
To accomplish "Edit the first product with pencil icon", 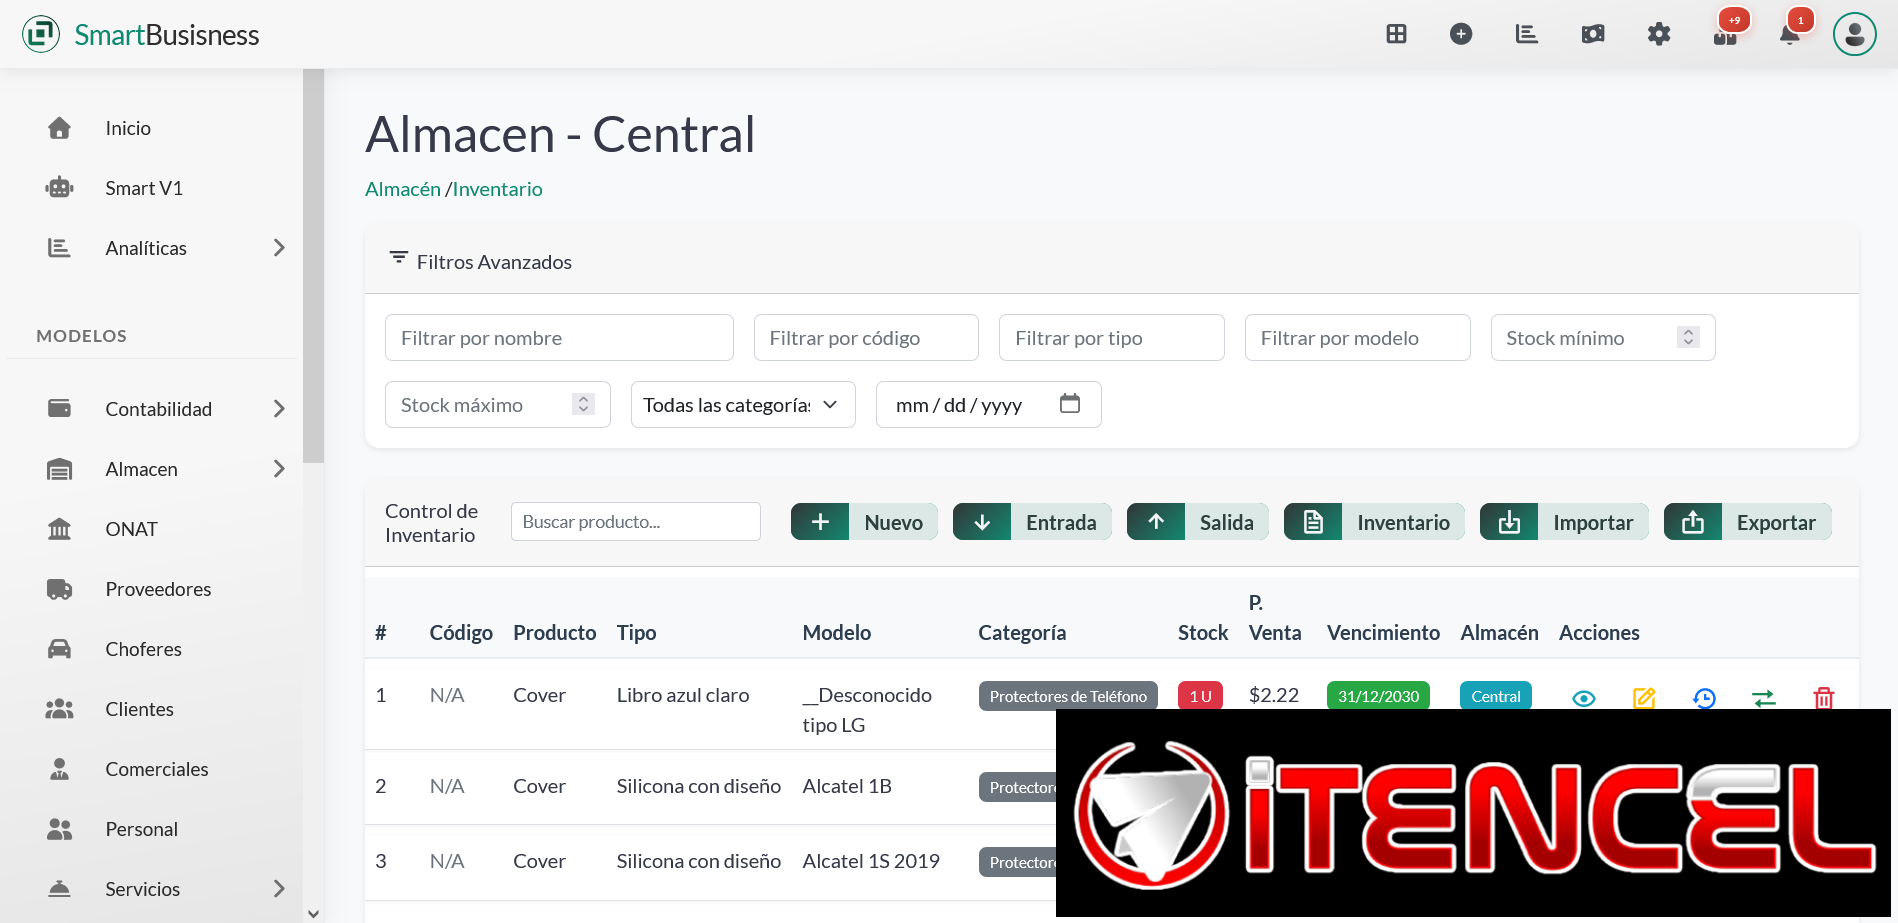I will point(1643,697).
